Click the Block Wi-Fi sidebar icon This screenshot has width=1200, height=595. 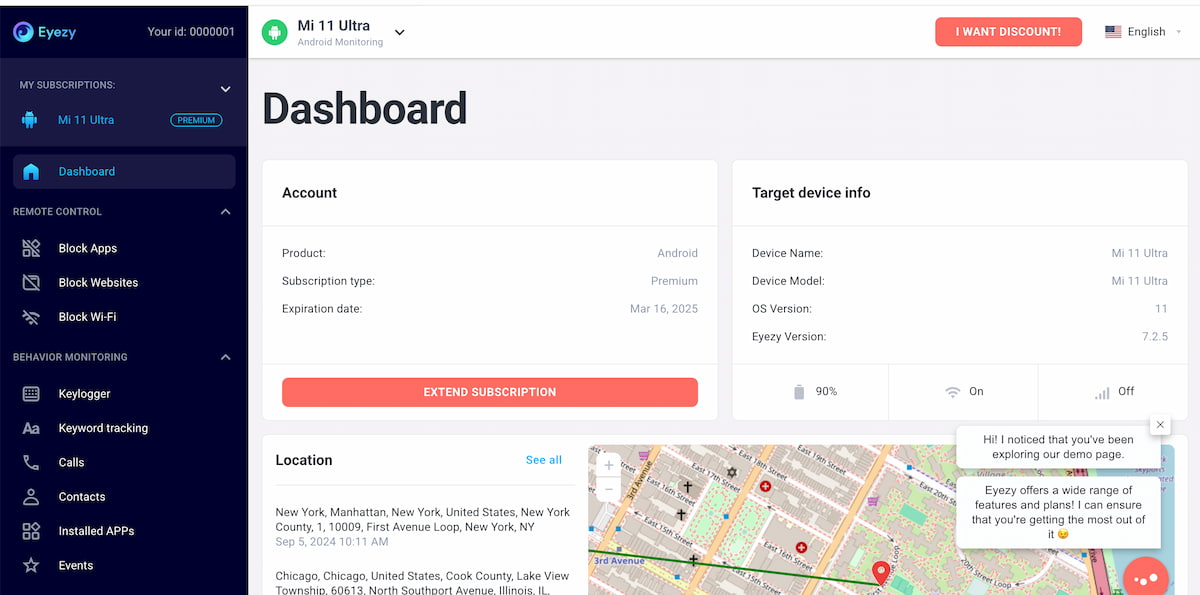31,317
